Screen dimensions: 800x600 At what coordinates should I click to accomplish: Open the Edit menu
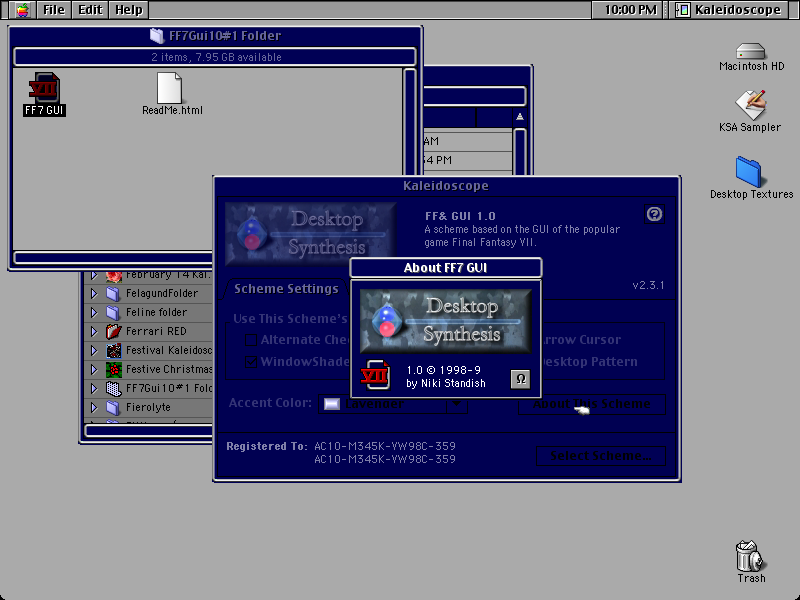(x=90, y=10)
